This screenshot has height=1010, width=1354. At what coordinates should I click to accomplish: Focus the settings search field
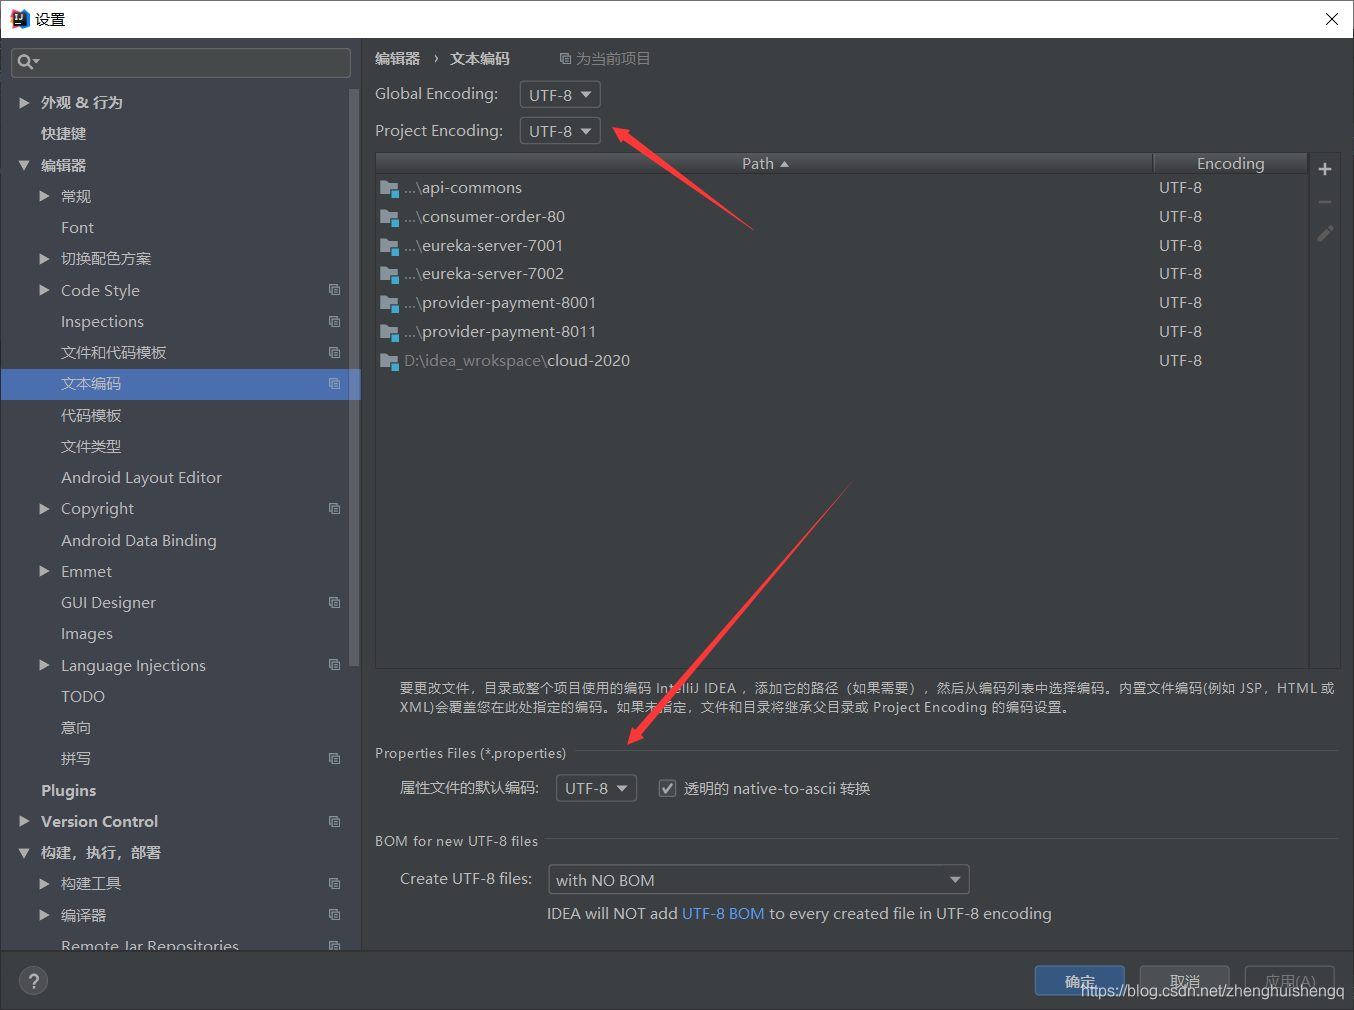click(181, 62)
